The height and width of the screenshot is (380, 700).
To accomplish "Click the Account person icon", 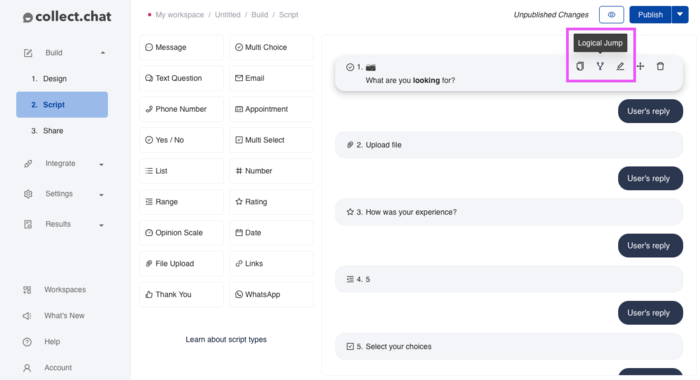I will (27, 368).
